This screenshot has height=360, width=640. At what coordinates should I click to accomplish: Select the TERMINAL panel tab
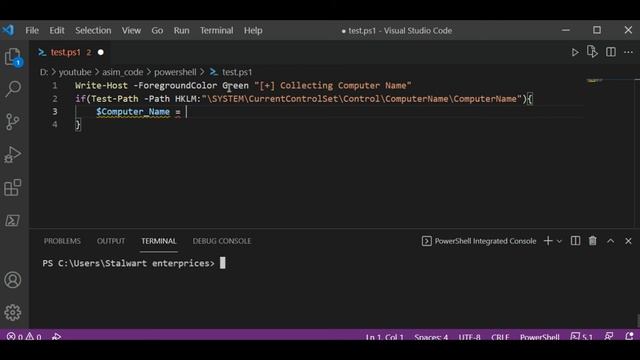pyautogui.click(x=159, y=241)
